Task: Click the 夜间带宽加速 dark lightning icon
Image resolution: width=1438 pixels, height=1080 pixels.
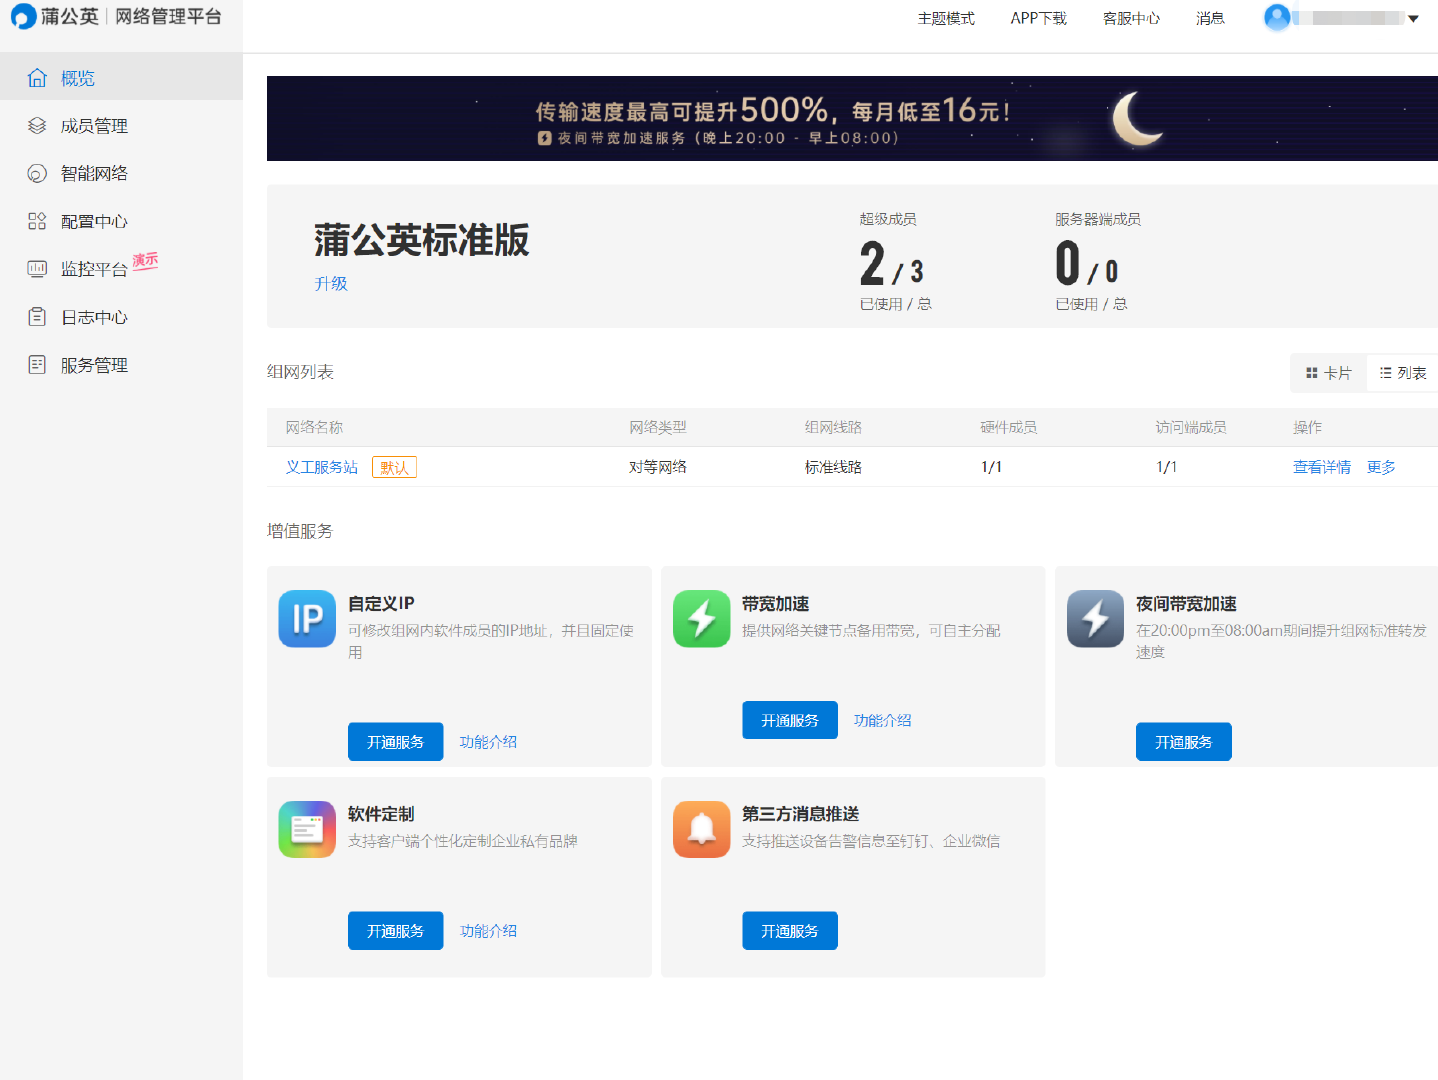Action: pyautogui.click(x=1096, y=619)
